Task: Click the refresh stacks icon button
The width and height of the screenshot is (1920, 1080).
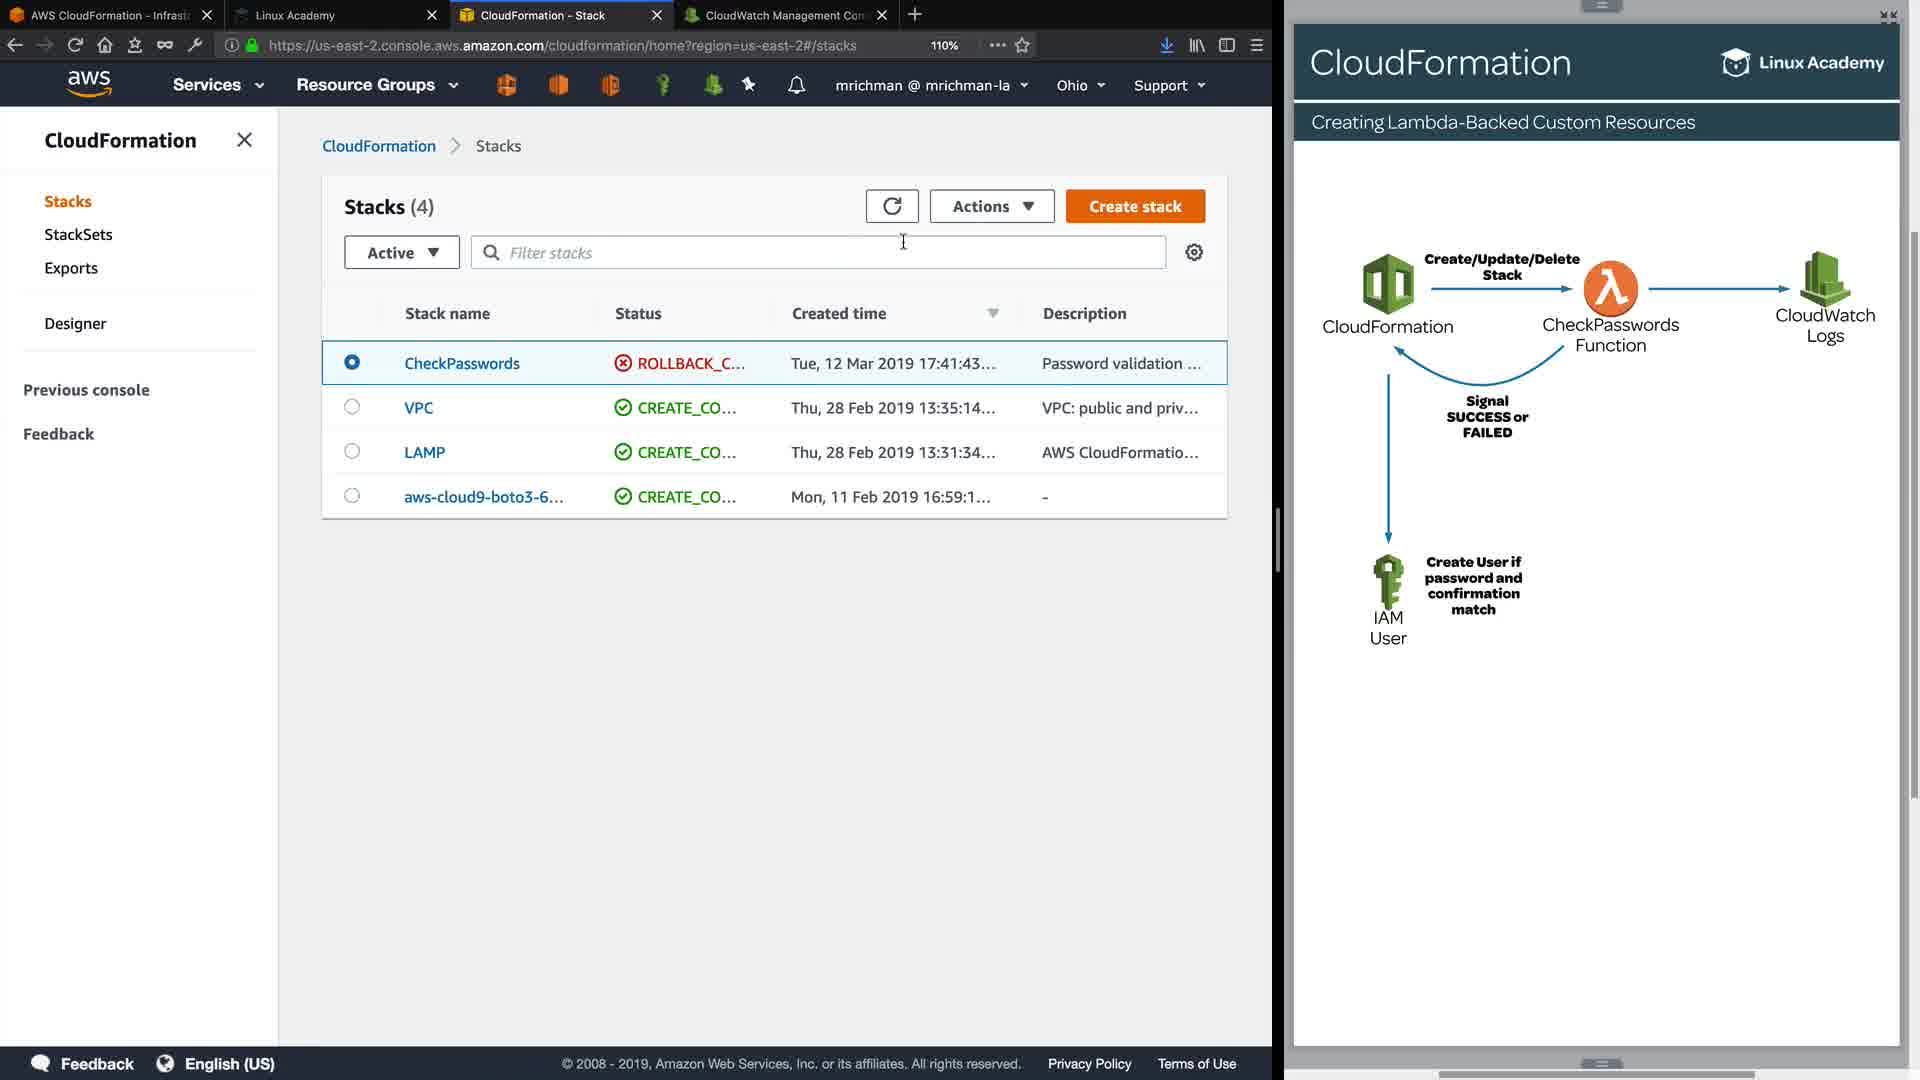Action: [x=891, y=206]
